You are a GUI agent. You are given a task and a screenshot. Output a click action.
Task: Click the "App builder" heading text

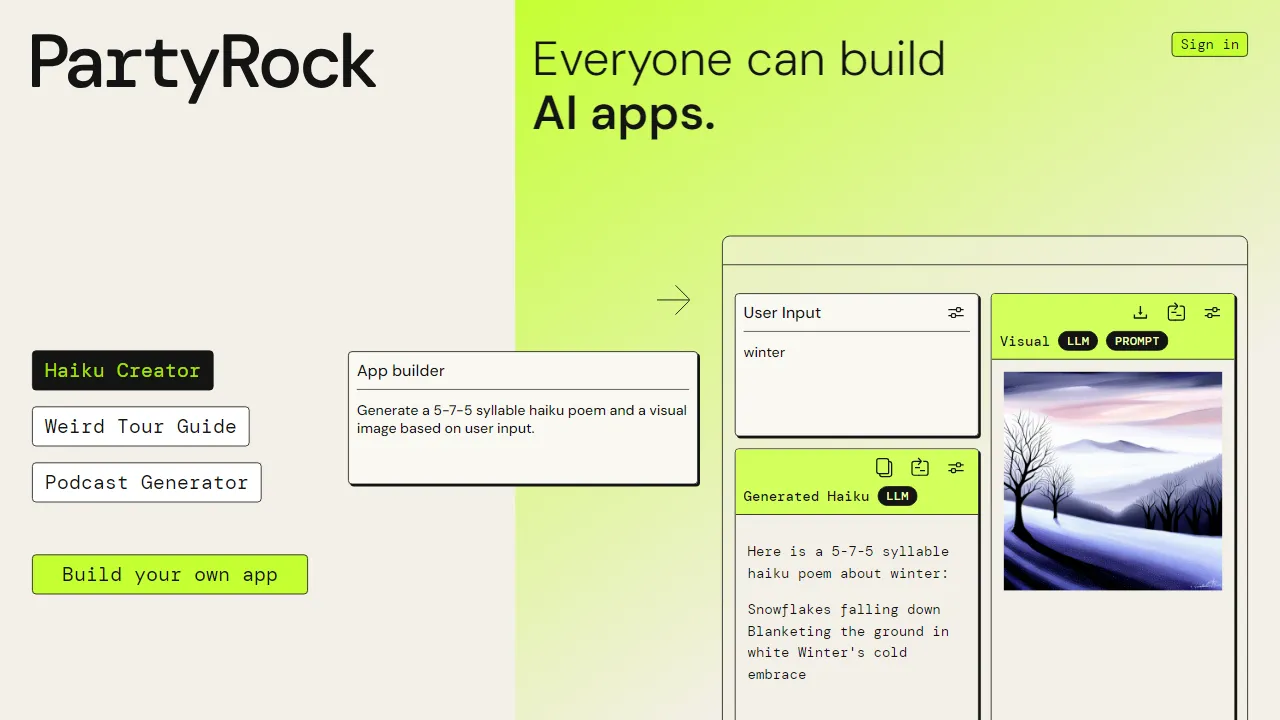[401, 371]
